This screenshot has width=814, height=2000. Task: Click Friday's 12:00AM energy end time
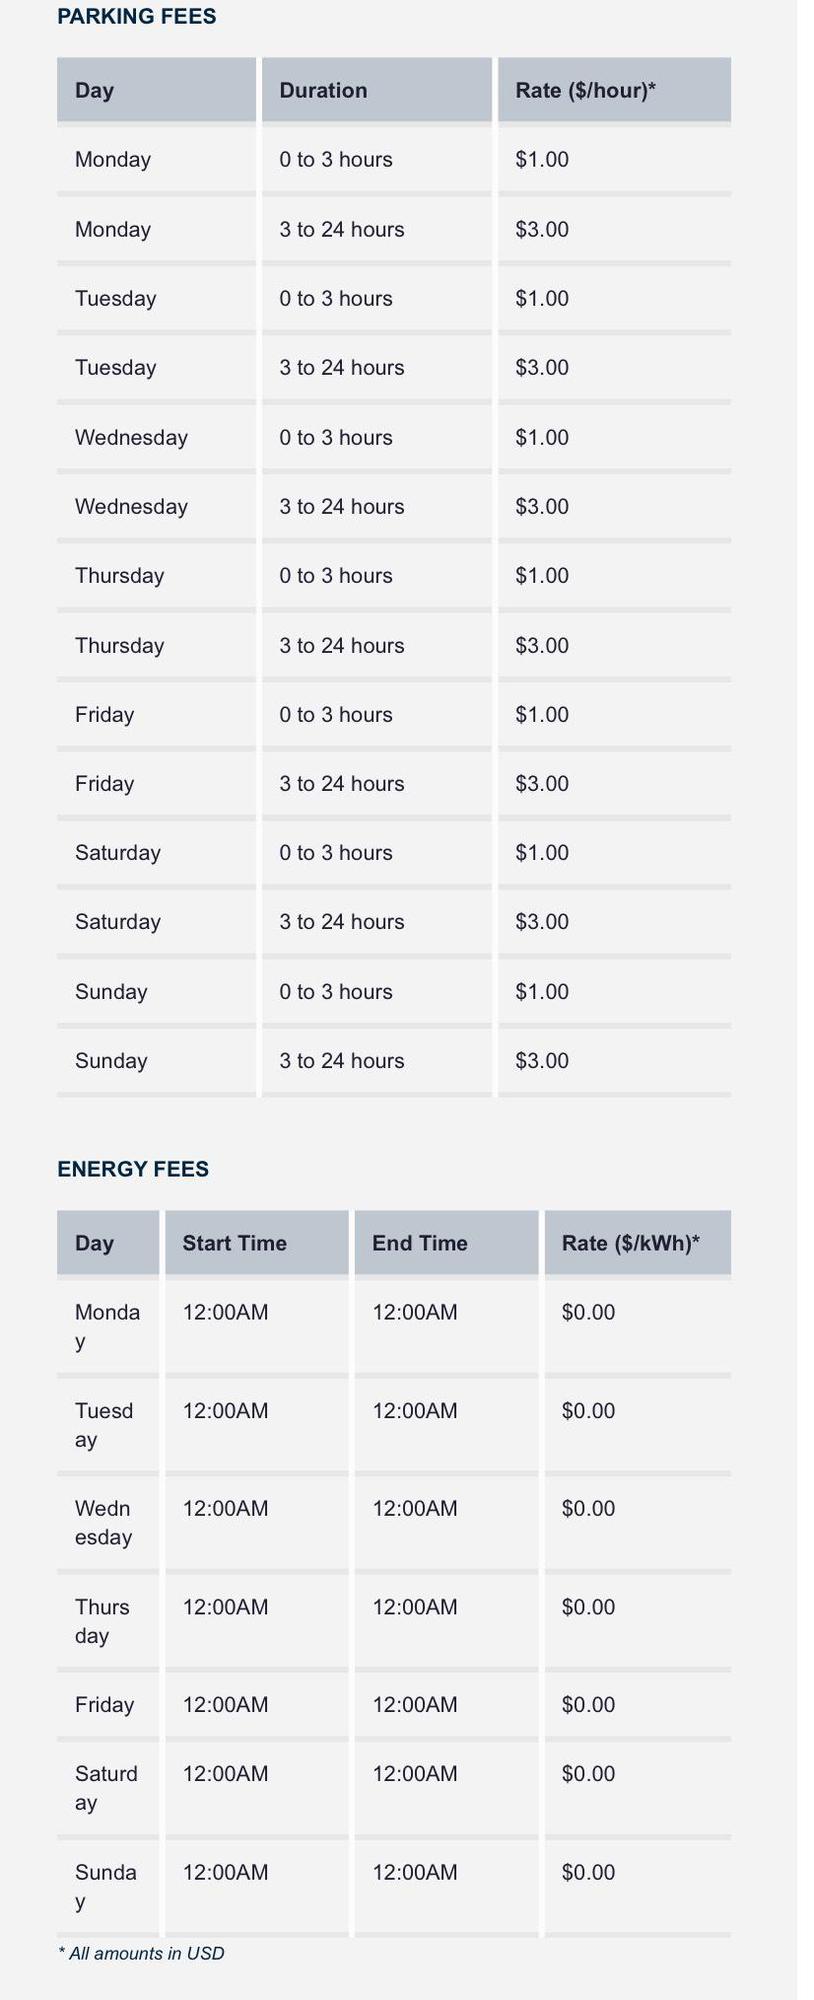(415, 1705)
